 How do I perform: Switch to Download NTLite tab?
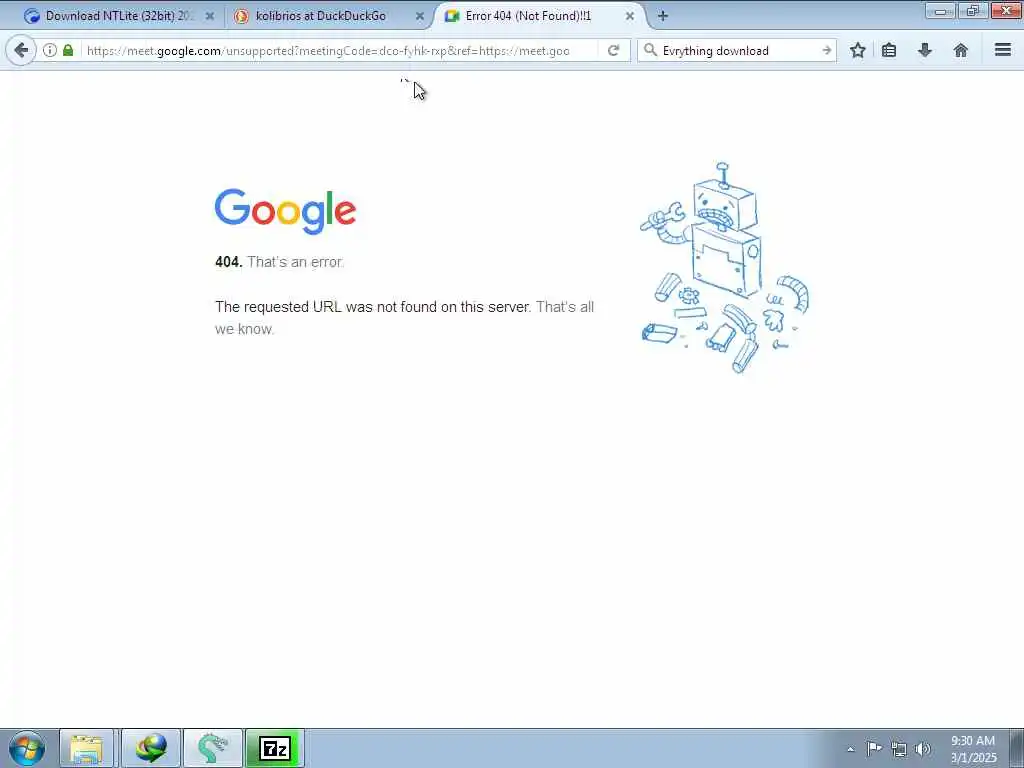(x=120, y=16)
